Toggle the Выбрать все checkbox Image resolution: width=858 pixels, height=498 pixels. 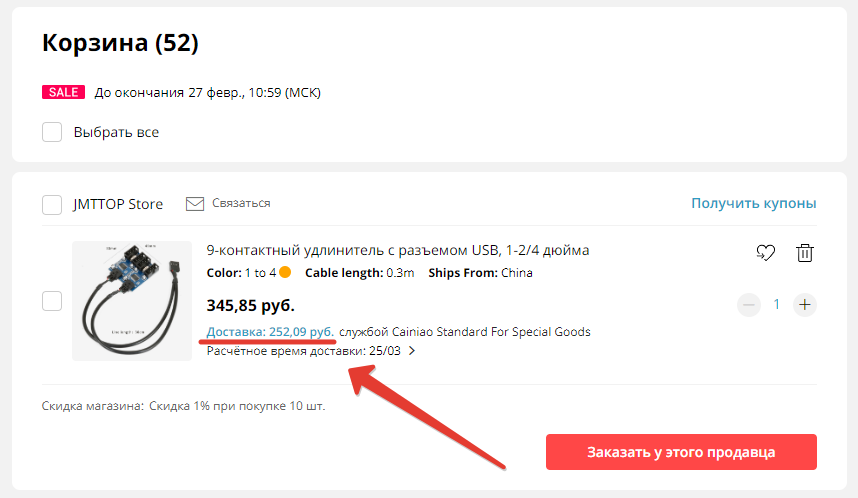pyautogui.click(x=53, y=132)
